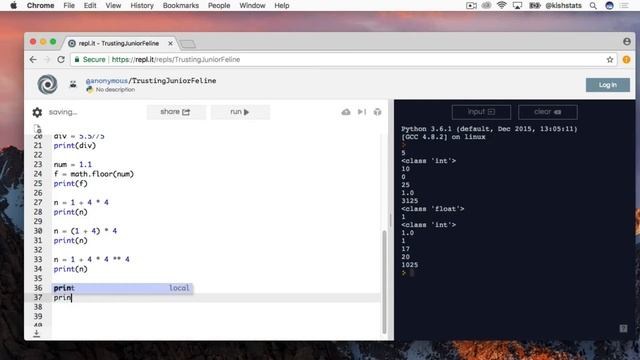Screen dimensions: 640x360
Task: Click the Wi-Fi status icon
Action: click(502, 5)
